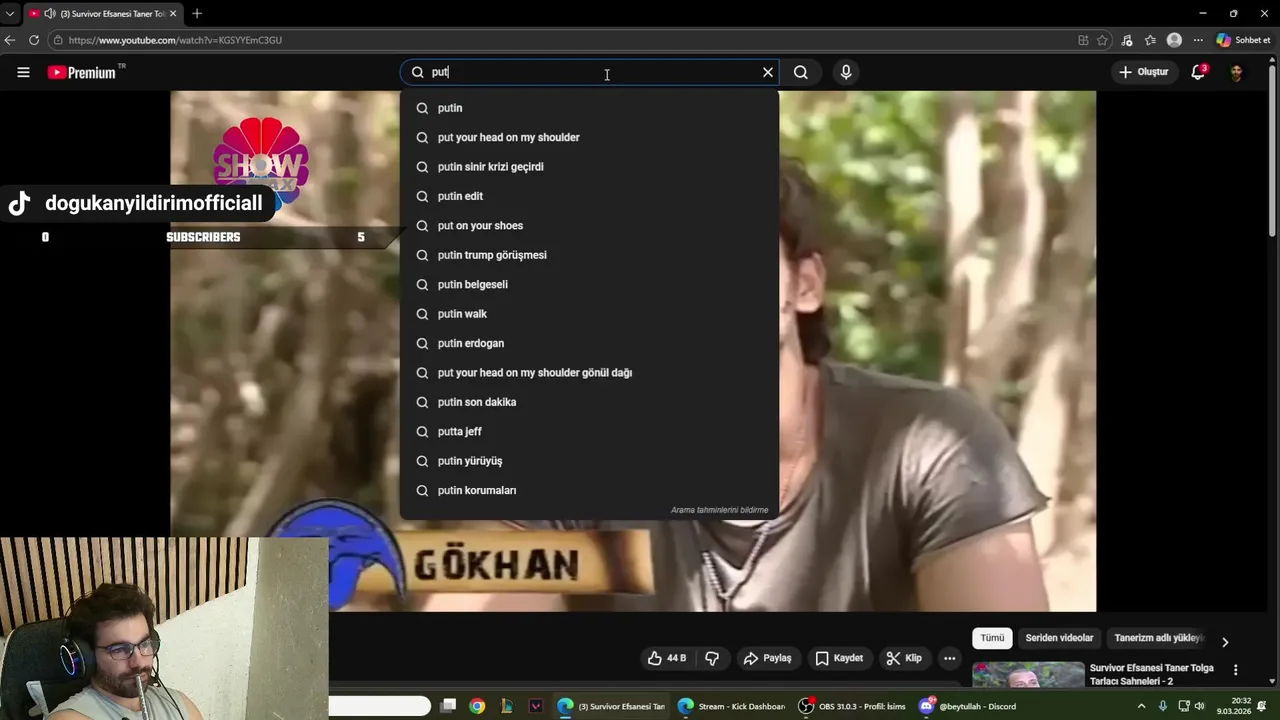Choose suggestion "putin walk"

click(x=589, y=314)
